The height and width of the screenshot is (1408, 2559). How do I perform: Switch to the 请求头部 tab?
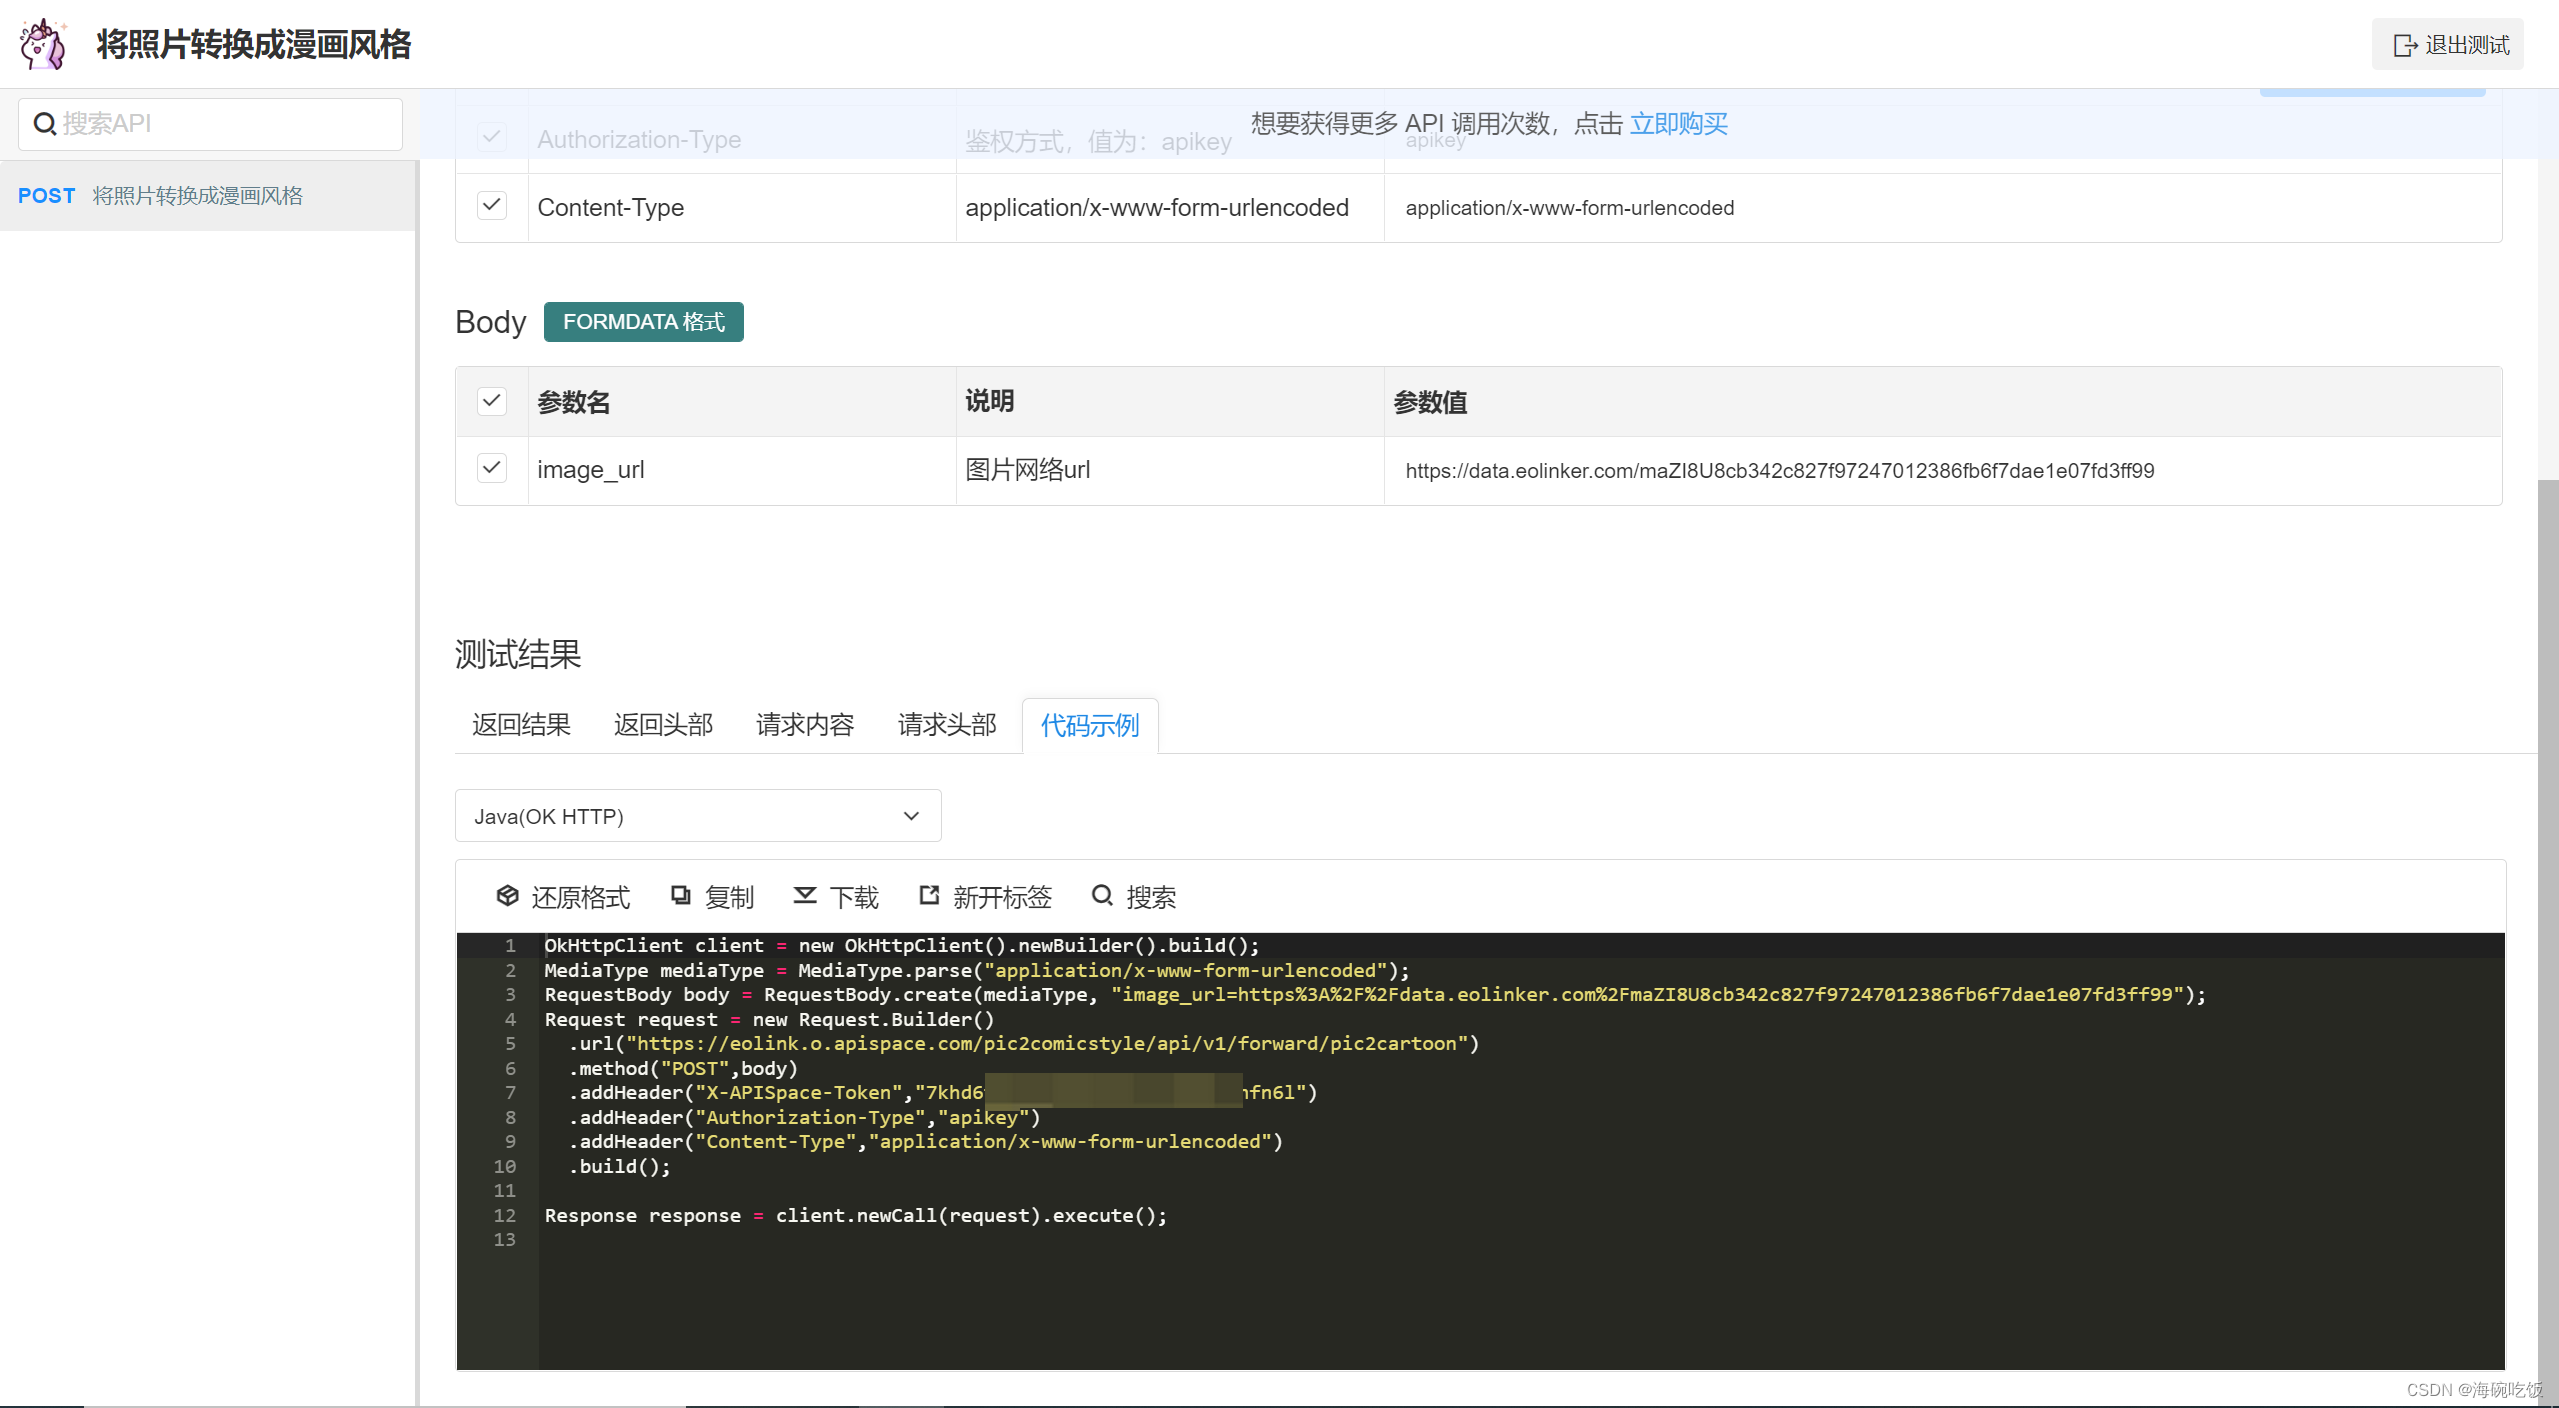coord(947,725)
